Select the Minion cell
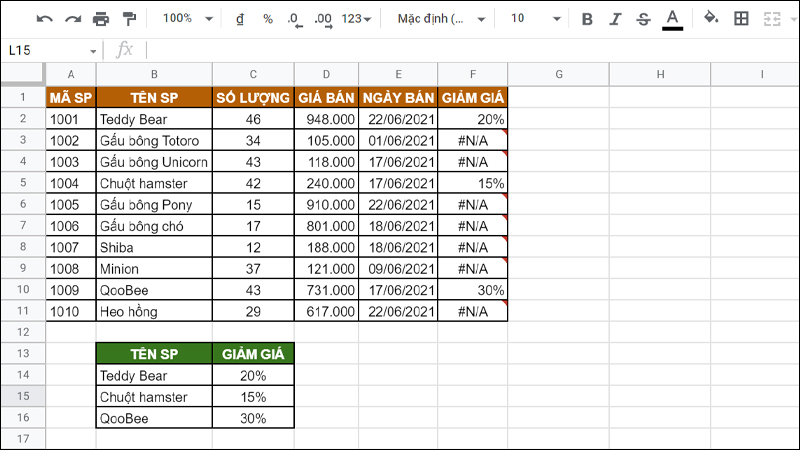The image size is (800, 450). point(154,269)
